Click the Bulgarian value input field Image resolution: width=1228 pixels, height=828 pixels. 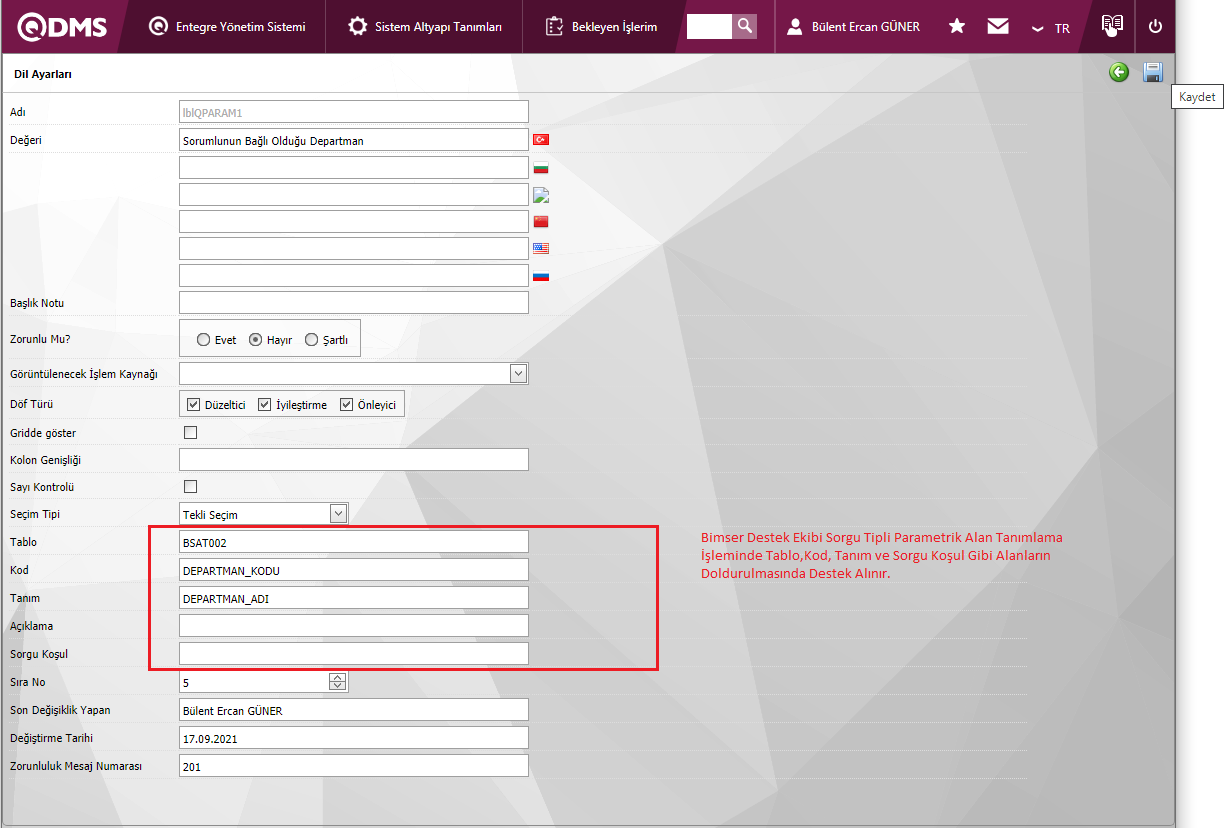[354, 167]
